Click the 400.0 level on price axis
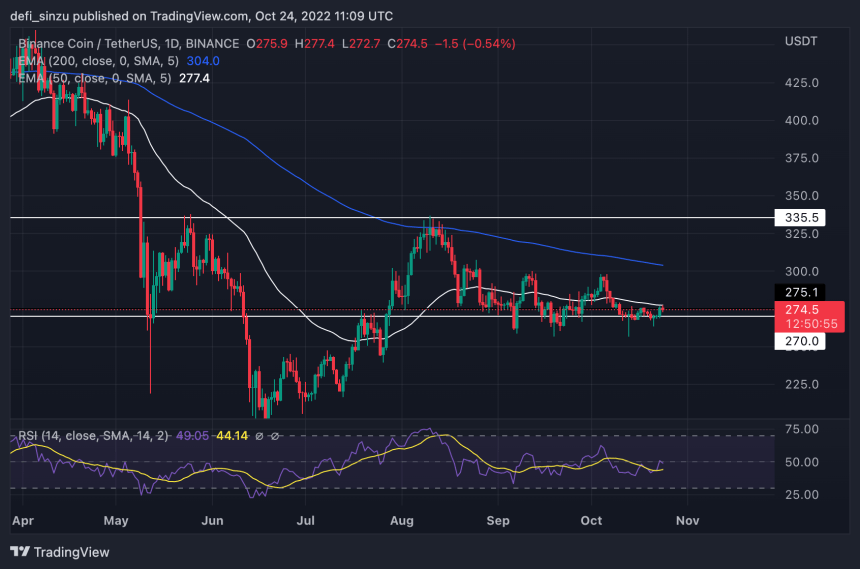The width and height of the screenshot is (860, 569). pos(801,121)
